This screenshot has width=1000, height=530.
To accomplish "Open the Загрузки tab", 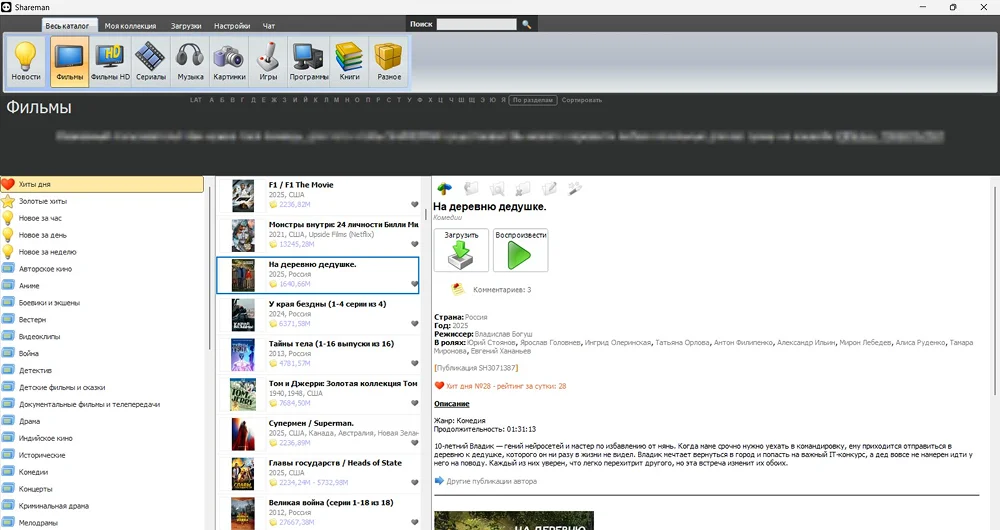I will tap(185, 25).
